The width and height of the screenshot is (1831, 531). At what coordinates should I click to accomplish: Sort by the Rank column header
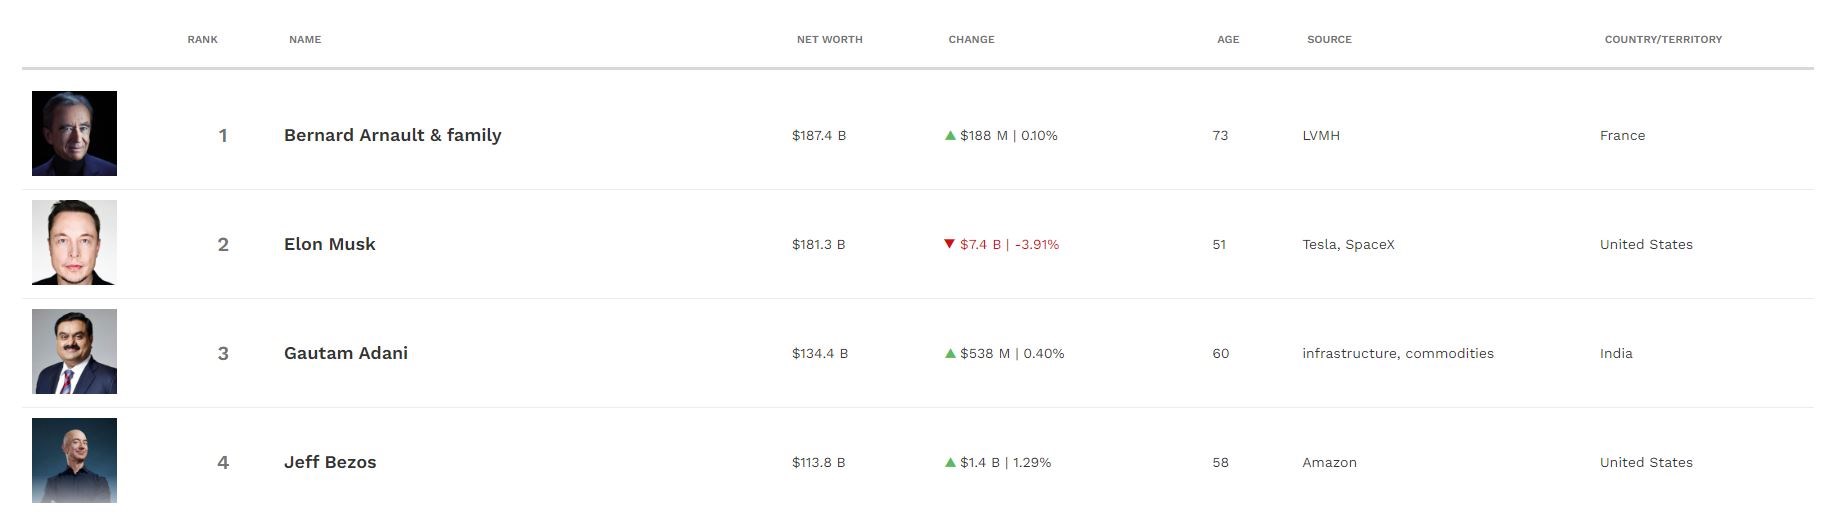pos(202,39)
